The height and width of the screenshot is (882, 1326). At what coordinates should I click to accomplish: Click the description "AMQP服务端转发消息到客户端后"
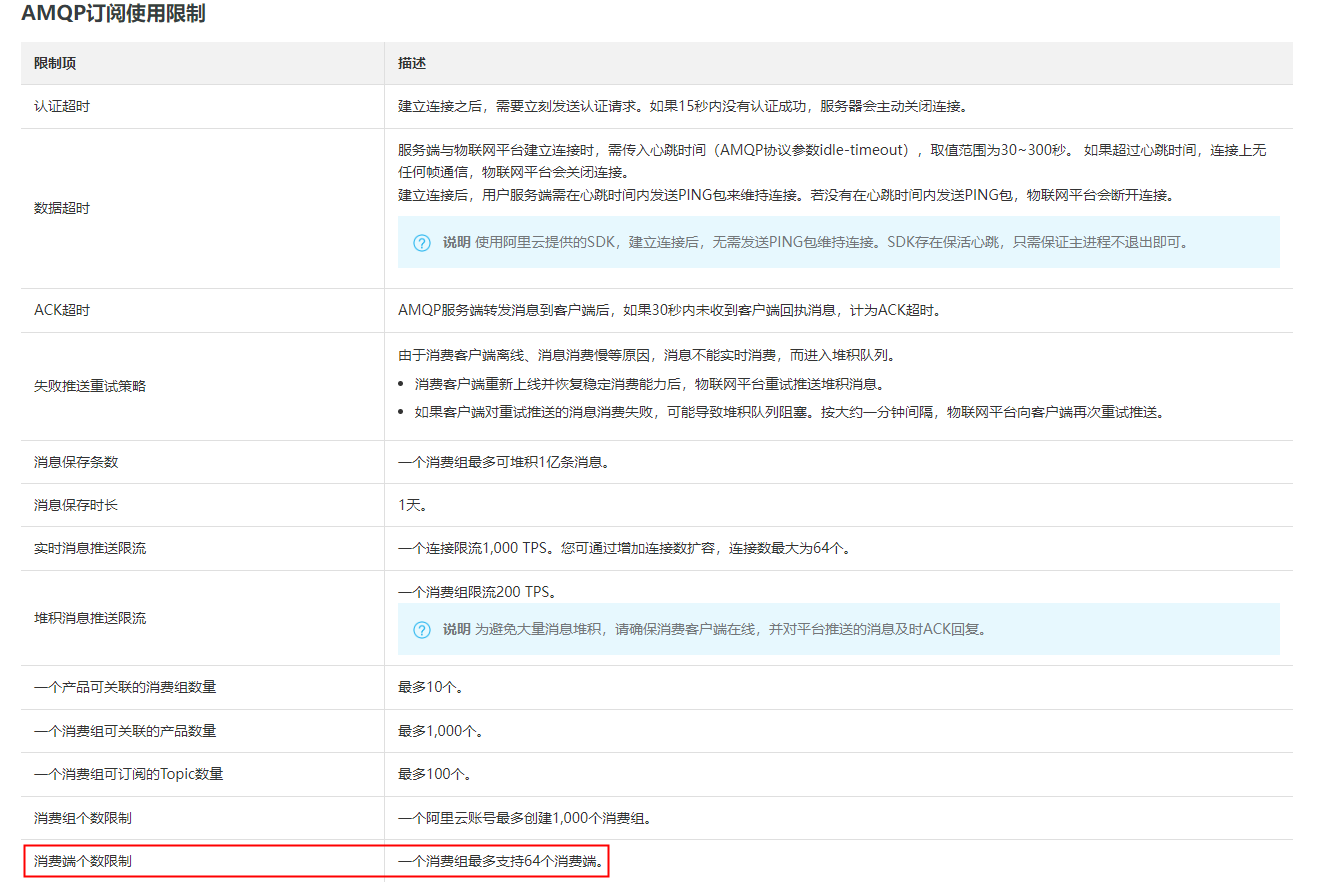[669, 310]
